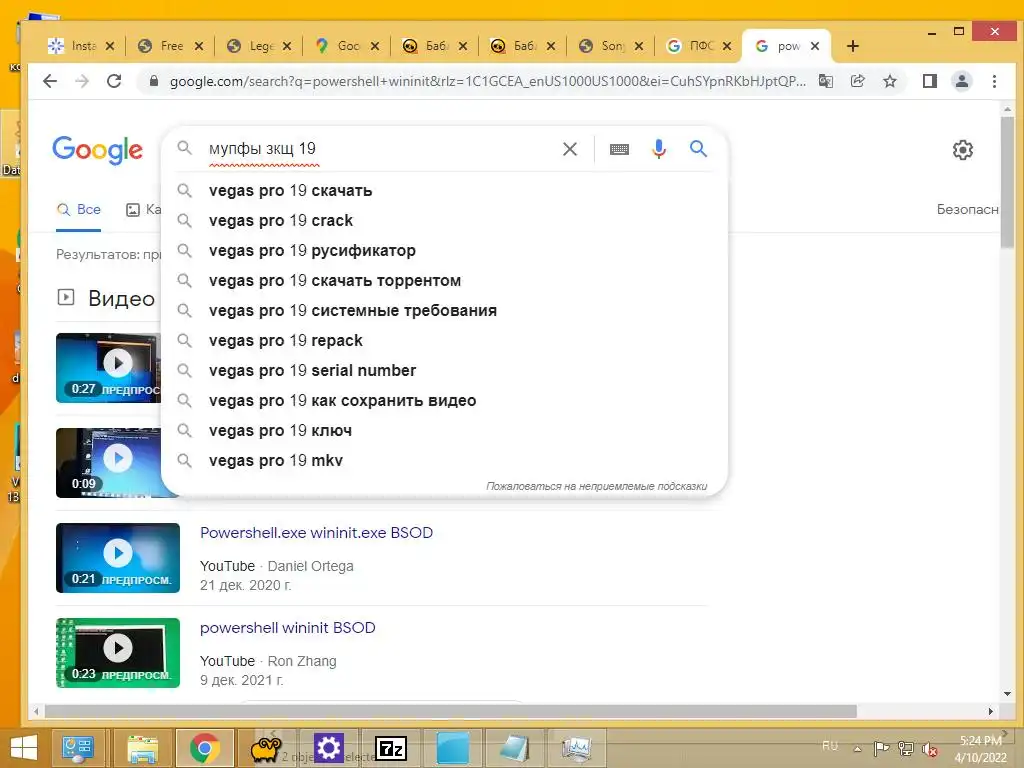The width and height of the screenshot is (1024, 768).
Task: Click the translate page icon in address bar
Action: point(825,81)
